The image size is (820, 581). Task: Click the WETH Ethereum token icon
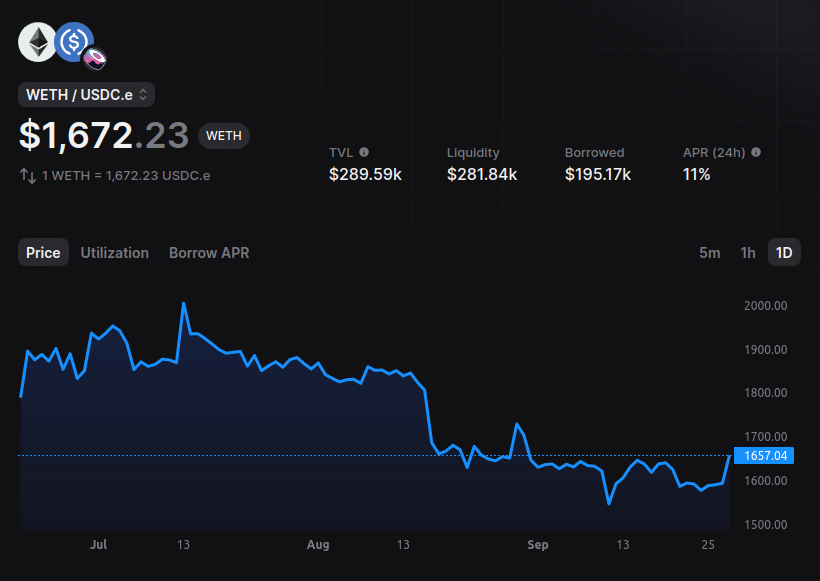tap(37, 42)
